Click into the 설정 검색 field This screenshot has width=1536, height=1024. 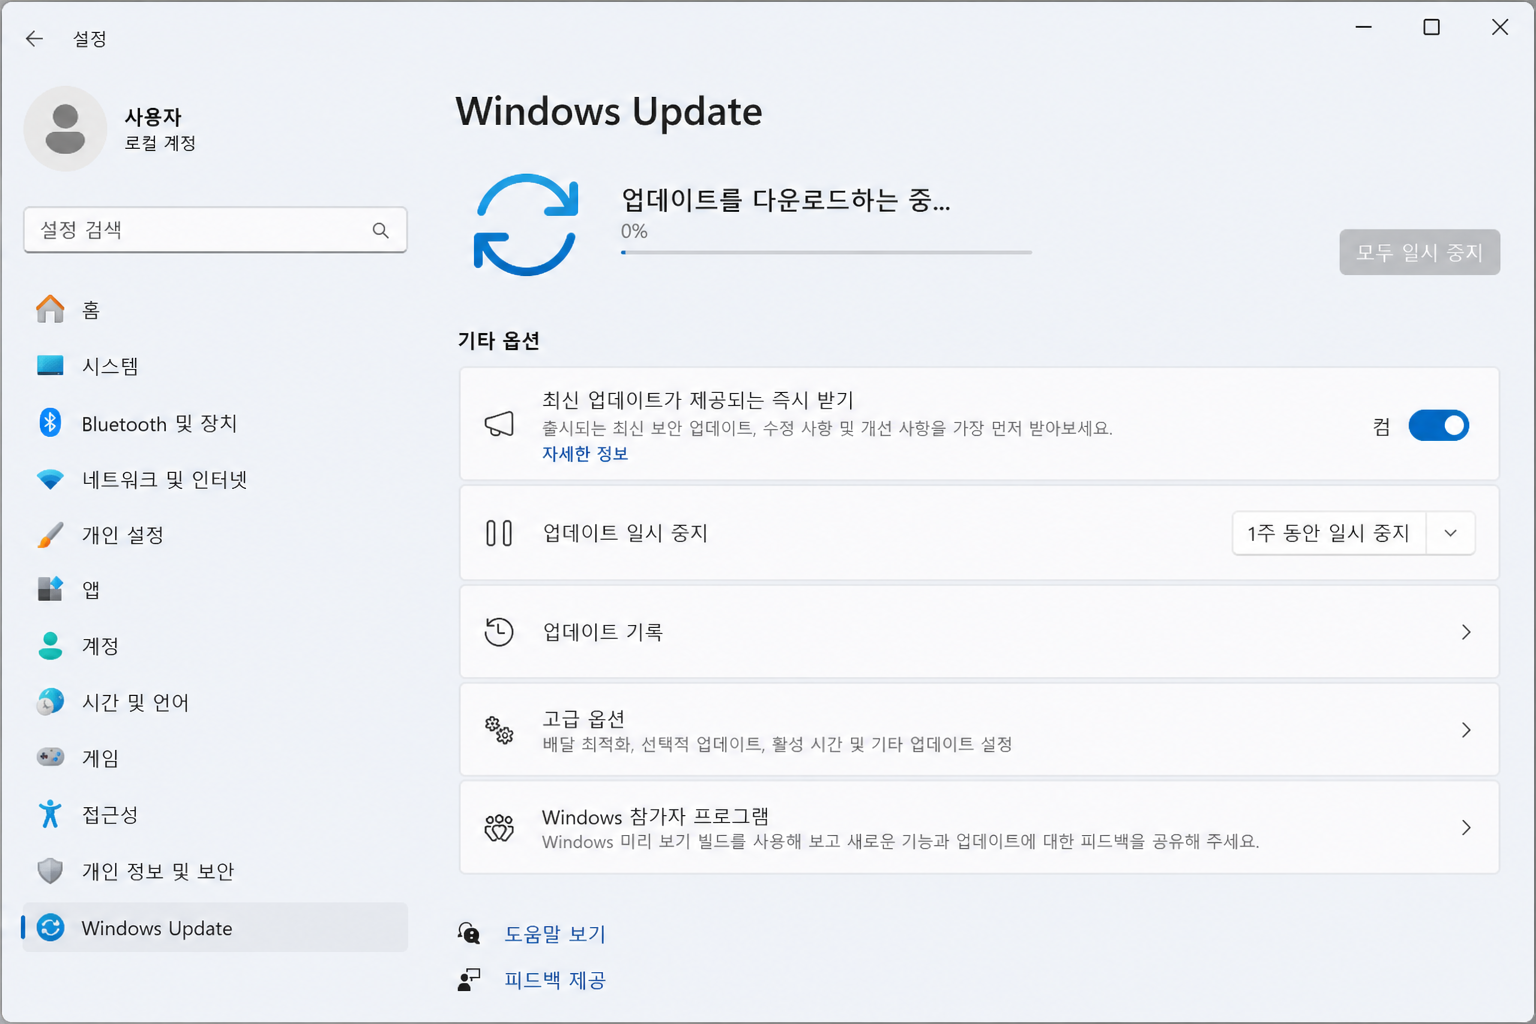pyautogui.click(x=215, y=230)
